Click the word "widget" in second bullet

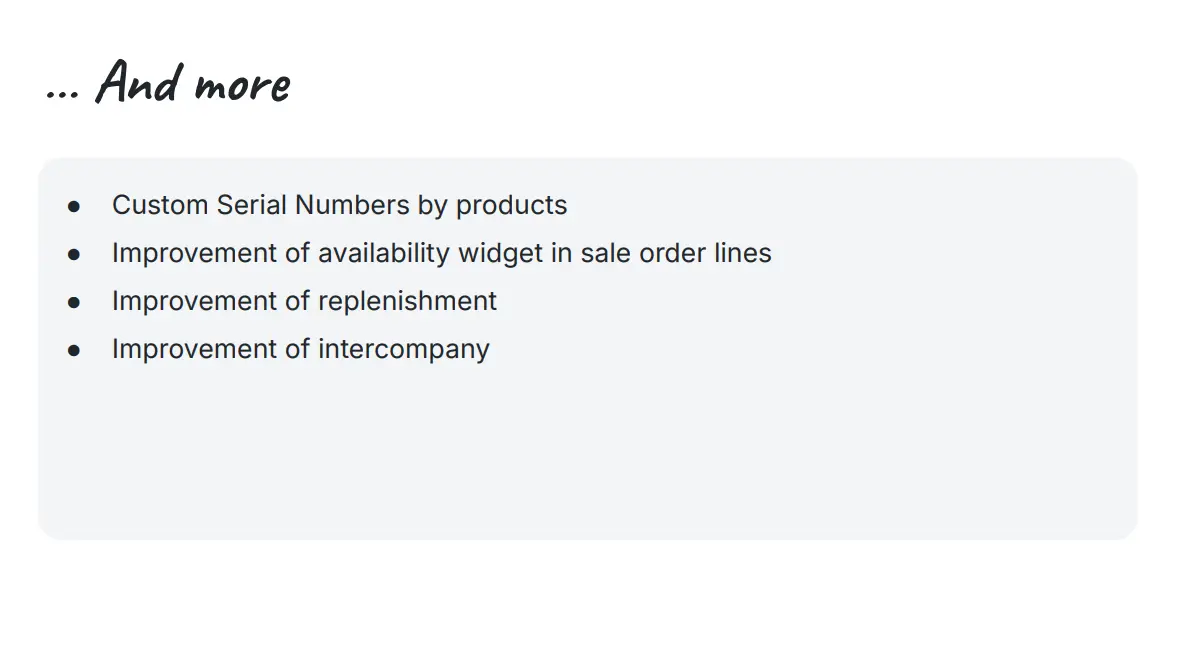(x=500, y=253)
